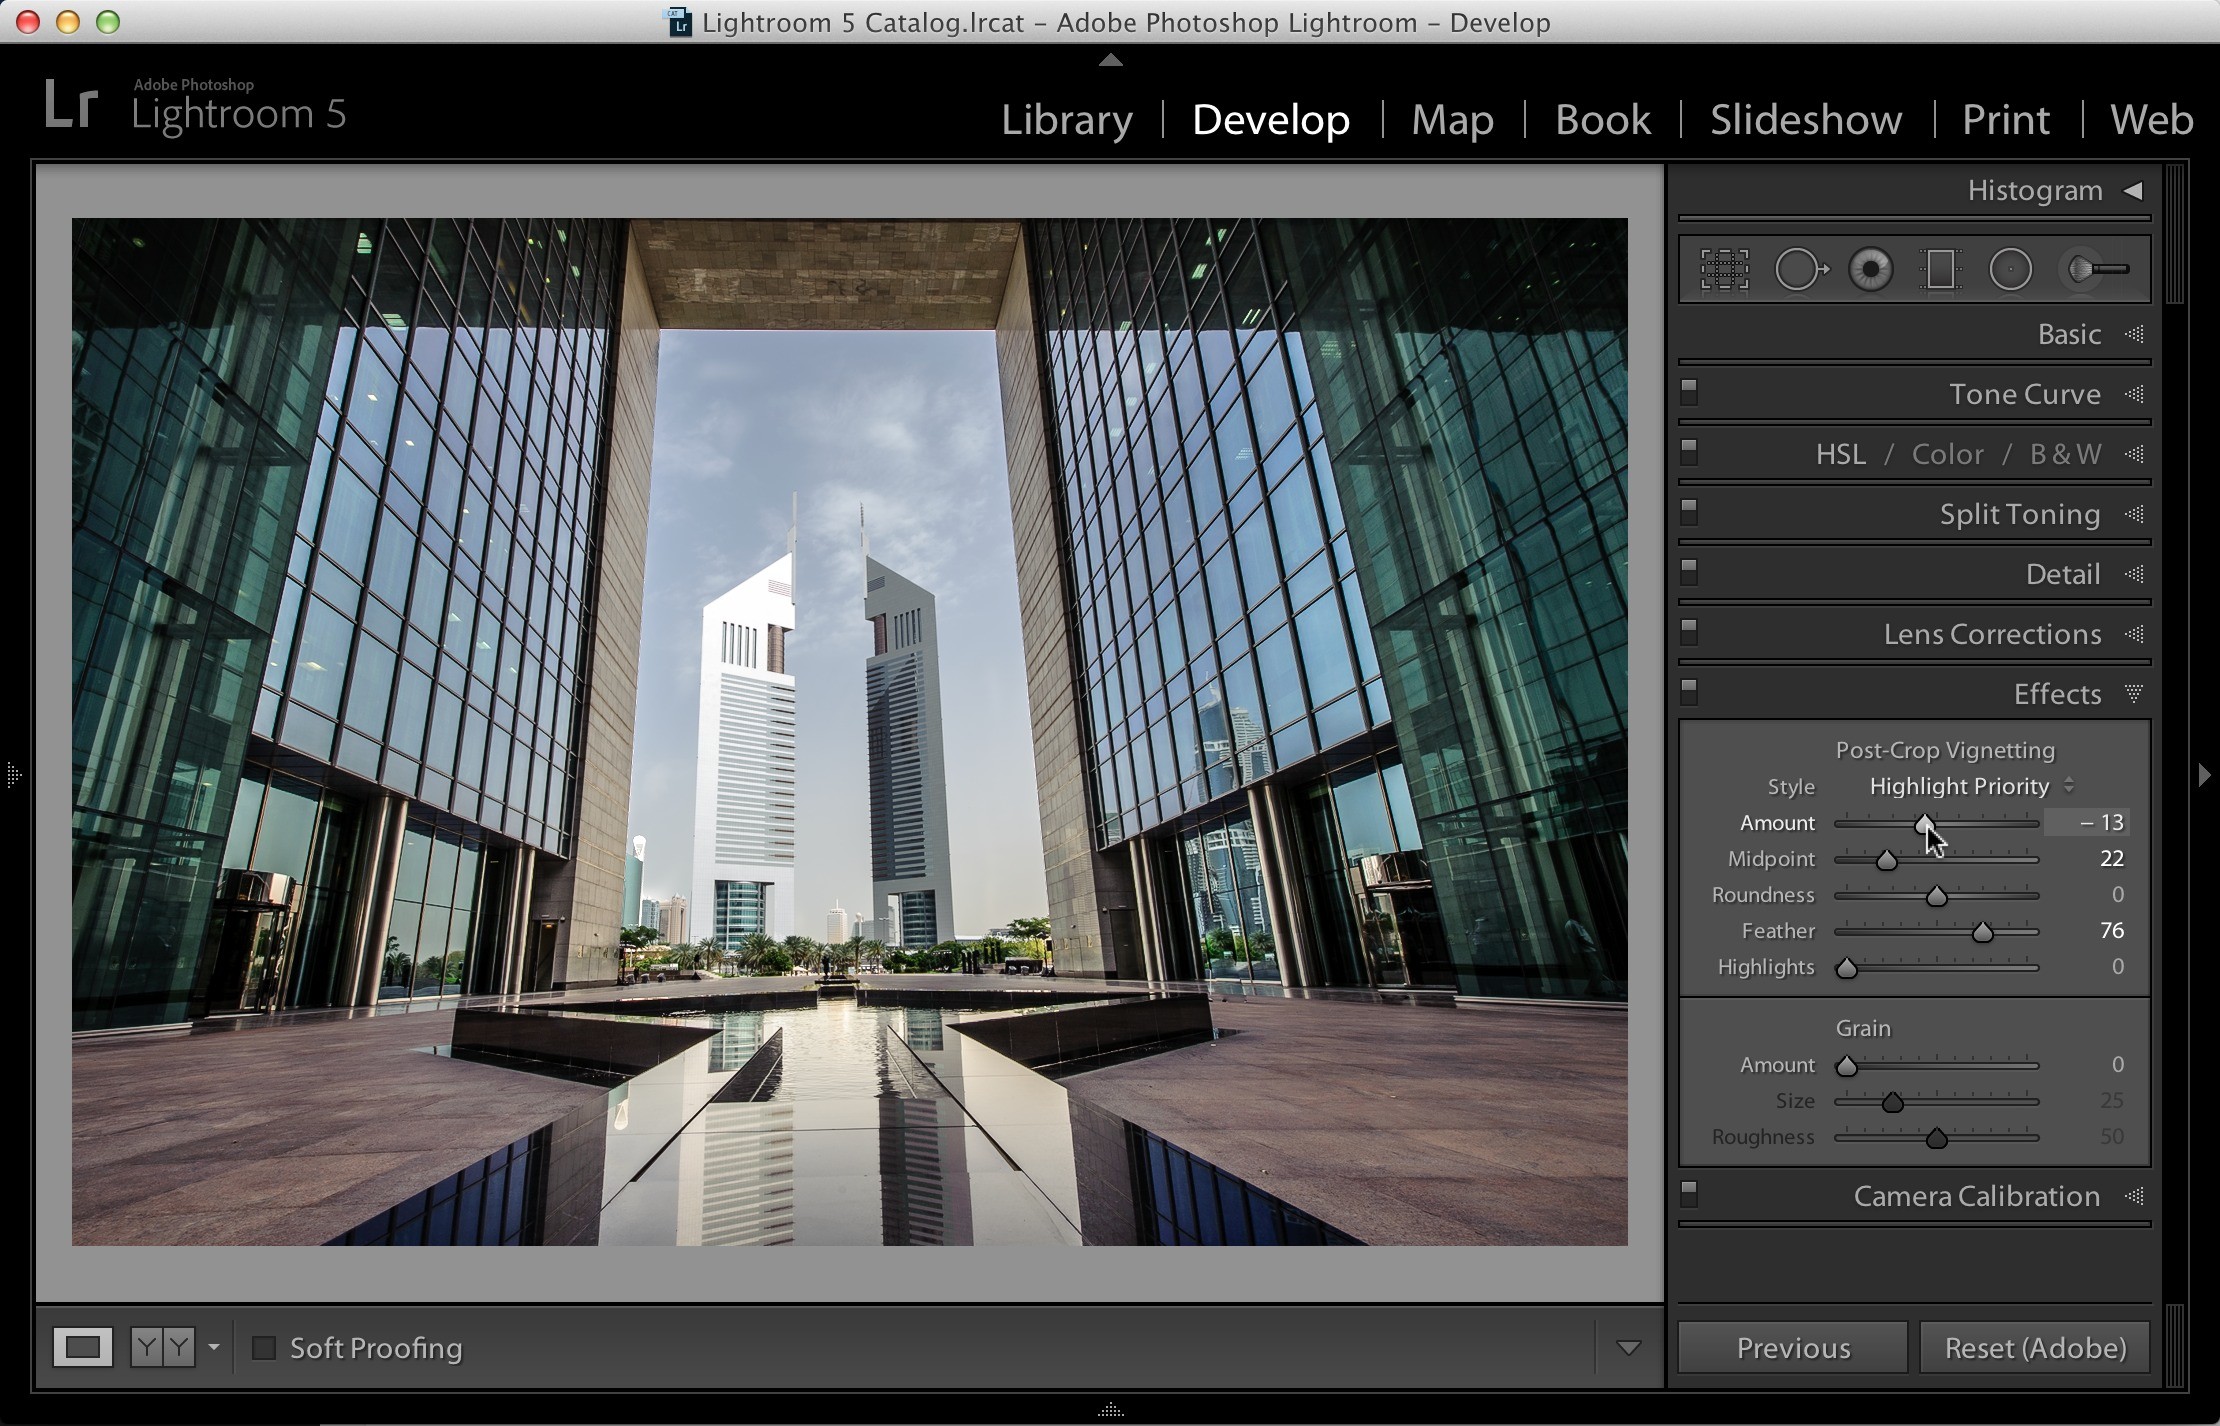Expand the Lens Corrections panel
Screen dimensions: 2220x1426
point(2134,634)
